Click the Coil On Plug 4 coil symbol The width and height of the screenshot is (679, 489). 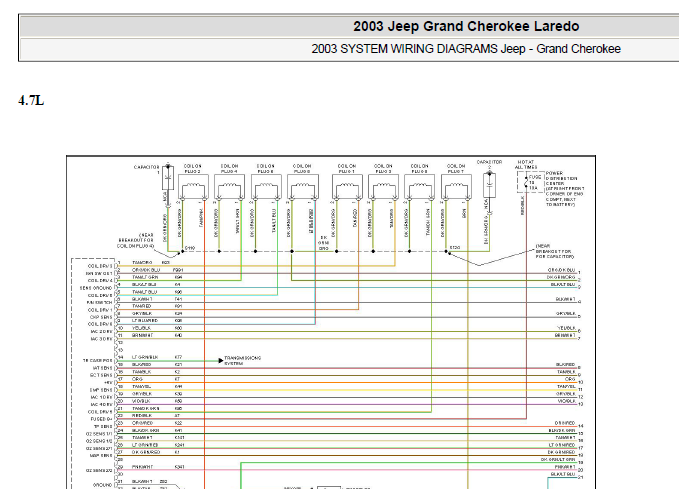point(230,187)
